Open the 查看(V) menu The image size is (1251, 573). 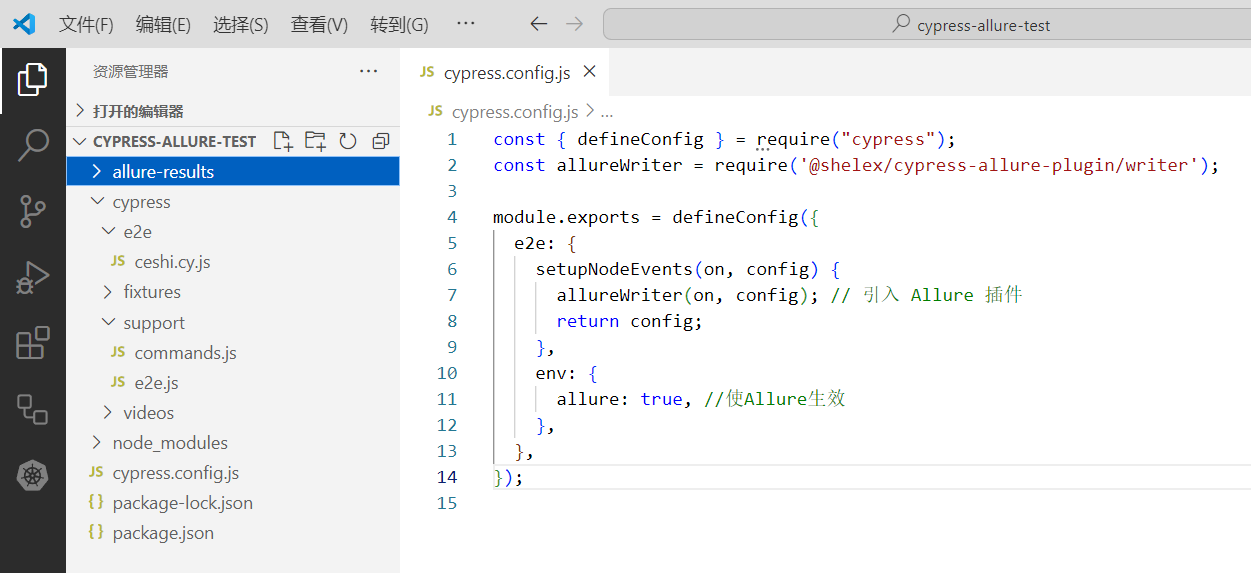coord(319,25)
